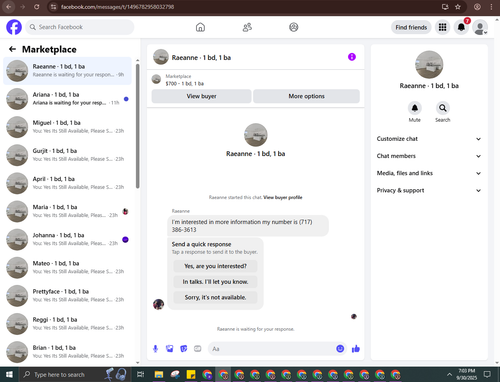Screen dimensions: 500x382
Task: Open emoji picker in message box
Action: coord(340,349)
